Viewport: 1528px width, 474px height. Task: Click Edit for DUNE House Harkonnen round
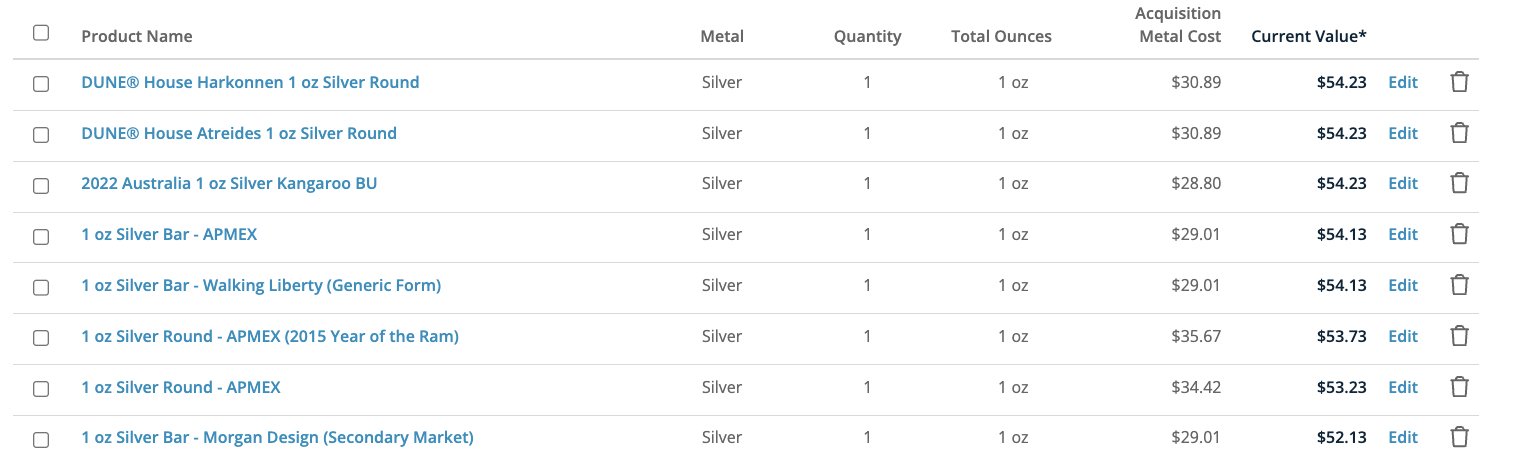[1403, 82]
